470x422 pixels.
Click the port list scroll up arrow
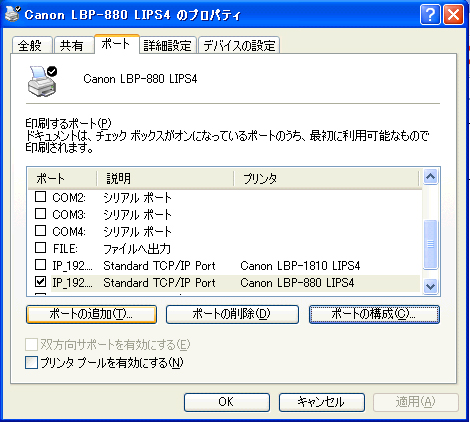[x=431, y=177]
